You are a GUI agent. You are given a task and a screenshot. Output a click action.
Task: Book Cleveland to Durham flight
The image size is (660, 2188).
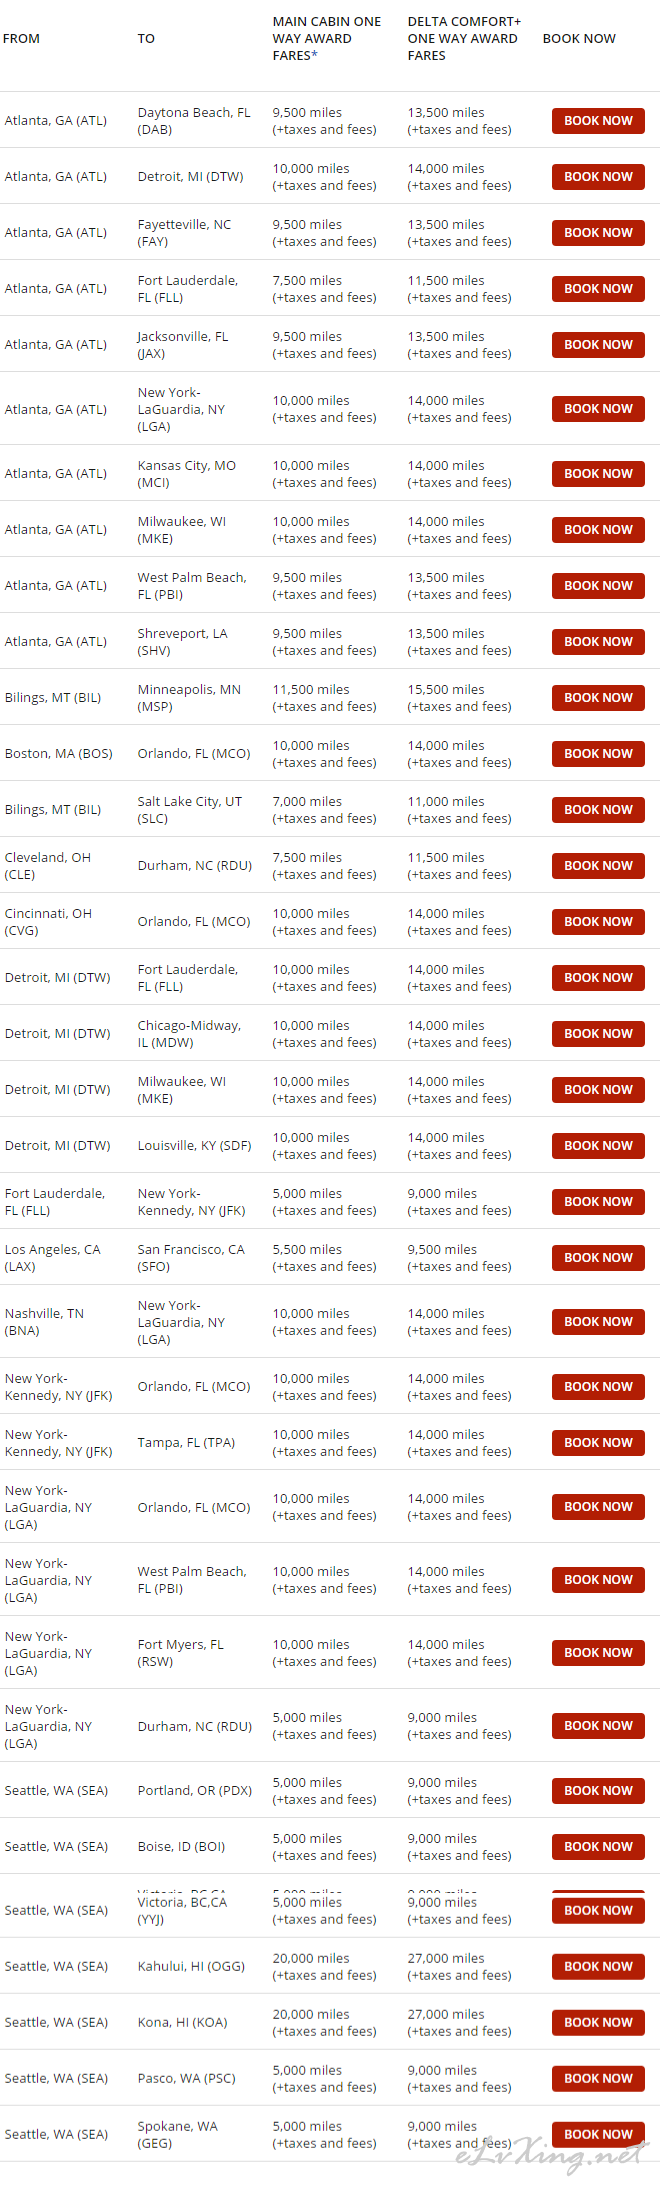pos(598,866)
